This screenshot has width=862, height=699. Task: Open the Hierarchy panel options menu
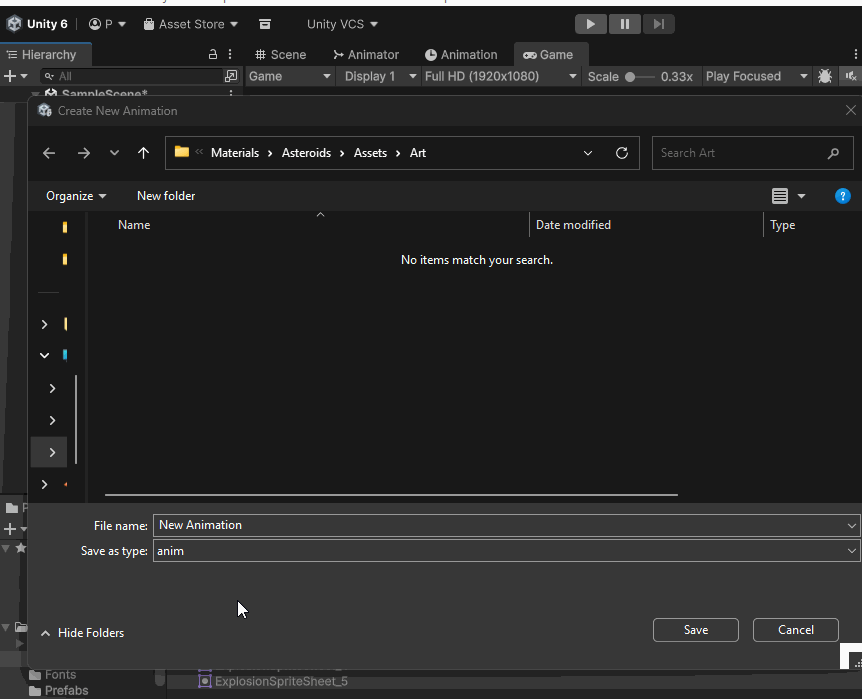[230, 54]
